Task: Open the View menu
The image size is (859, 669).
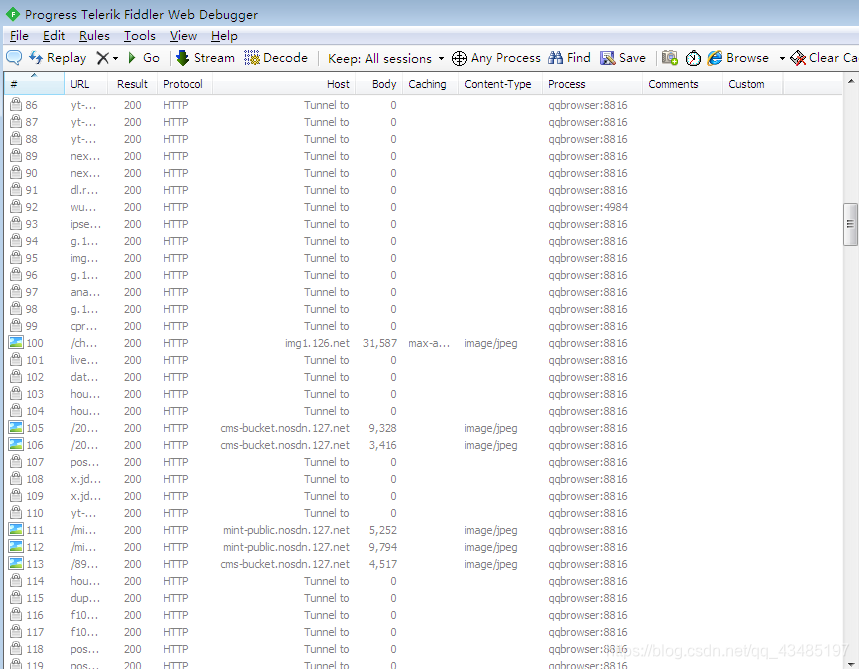Action: point(183,36)
